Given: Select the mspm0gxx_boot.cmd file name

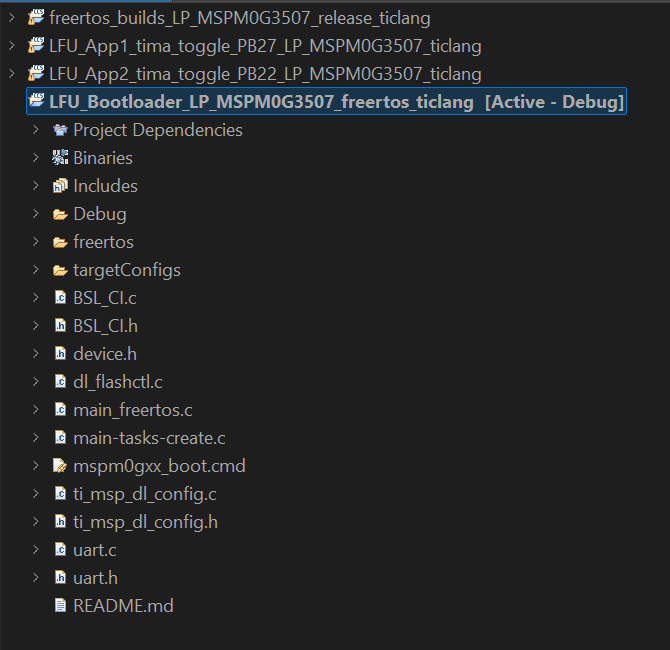Looking at the screenshot, I should click(x=159, y=466).
